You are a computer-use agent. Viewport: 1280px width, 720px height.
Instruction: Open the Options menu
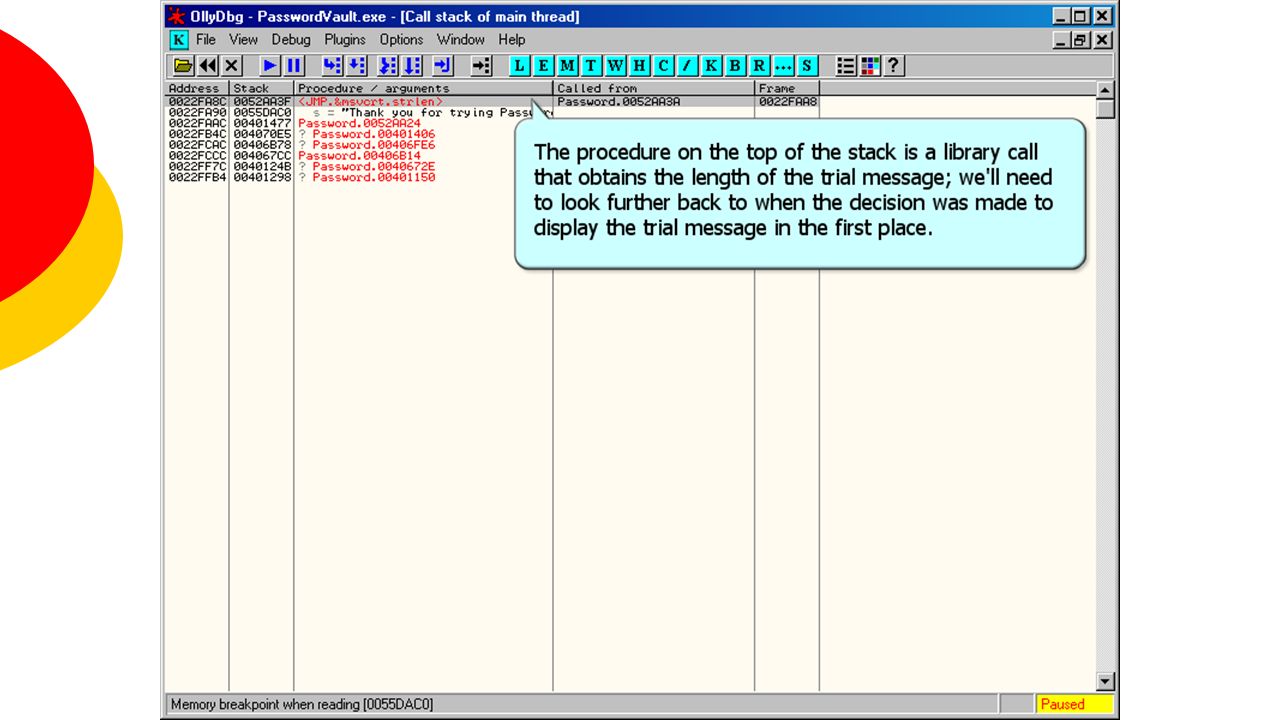coord(401,40)
